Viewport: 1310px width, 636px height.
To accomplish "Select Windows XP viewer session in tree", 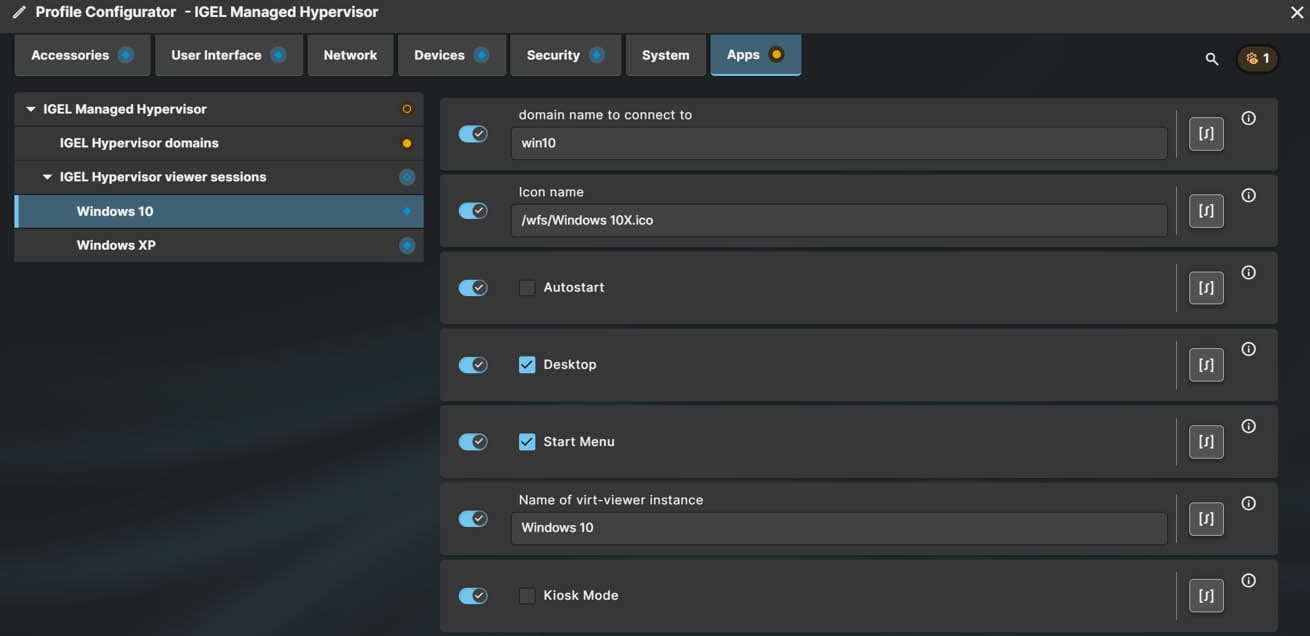I will [219, 245].
